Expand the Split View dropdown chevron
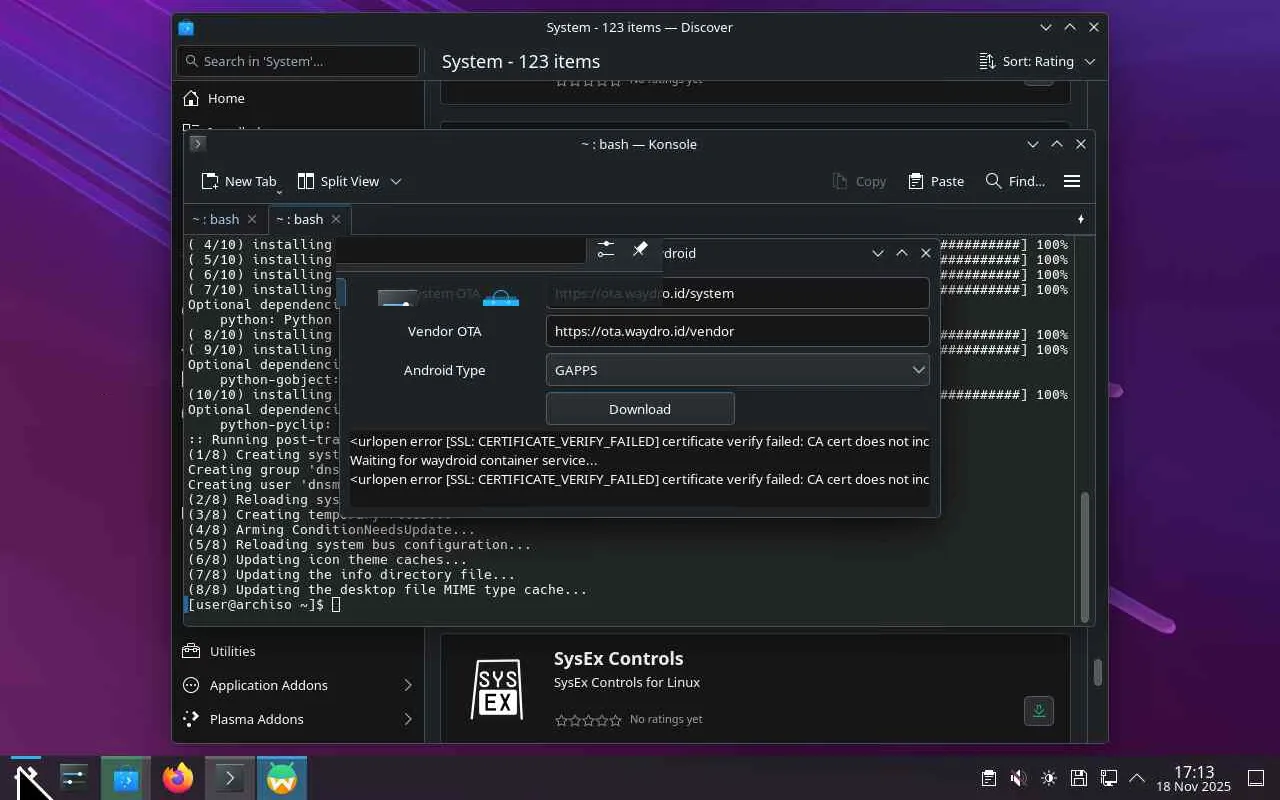Viewport: 1280px width, 800px height. (396, 181)
